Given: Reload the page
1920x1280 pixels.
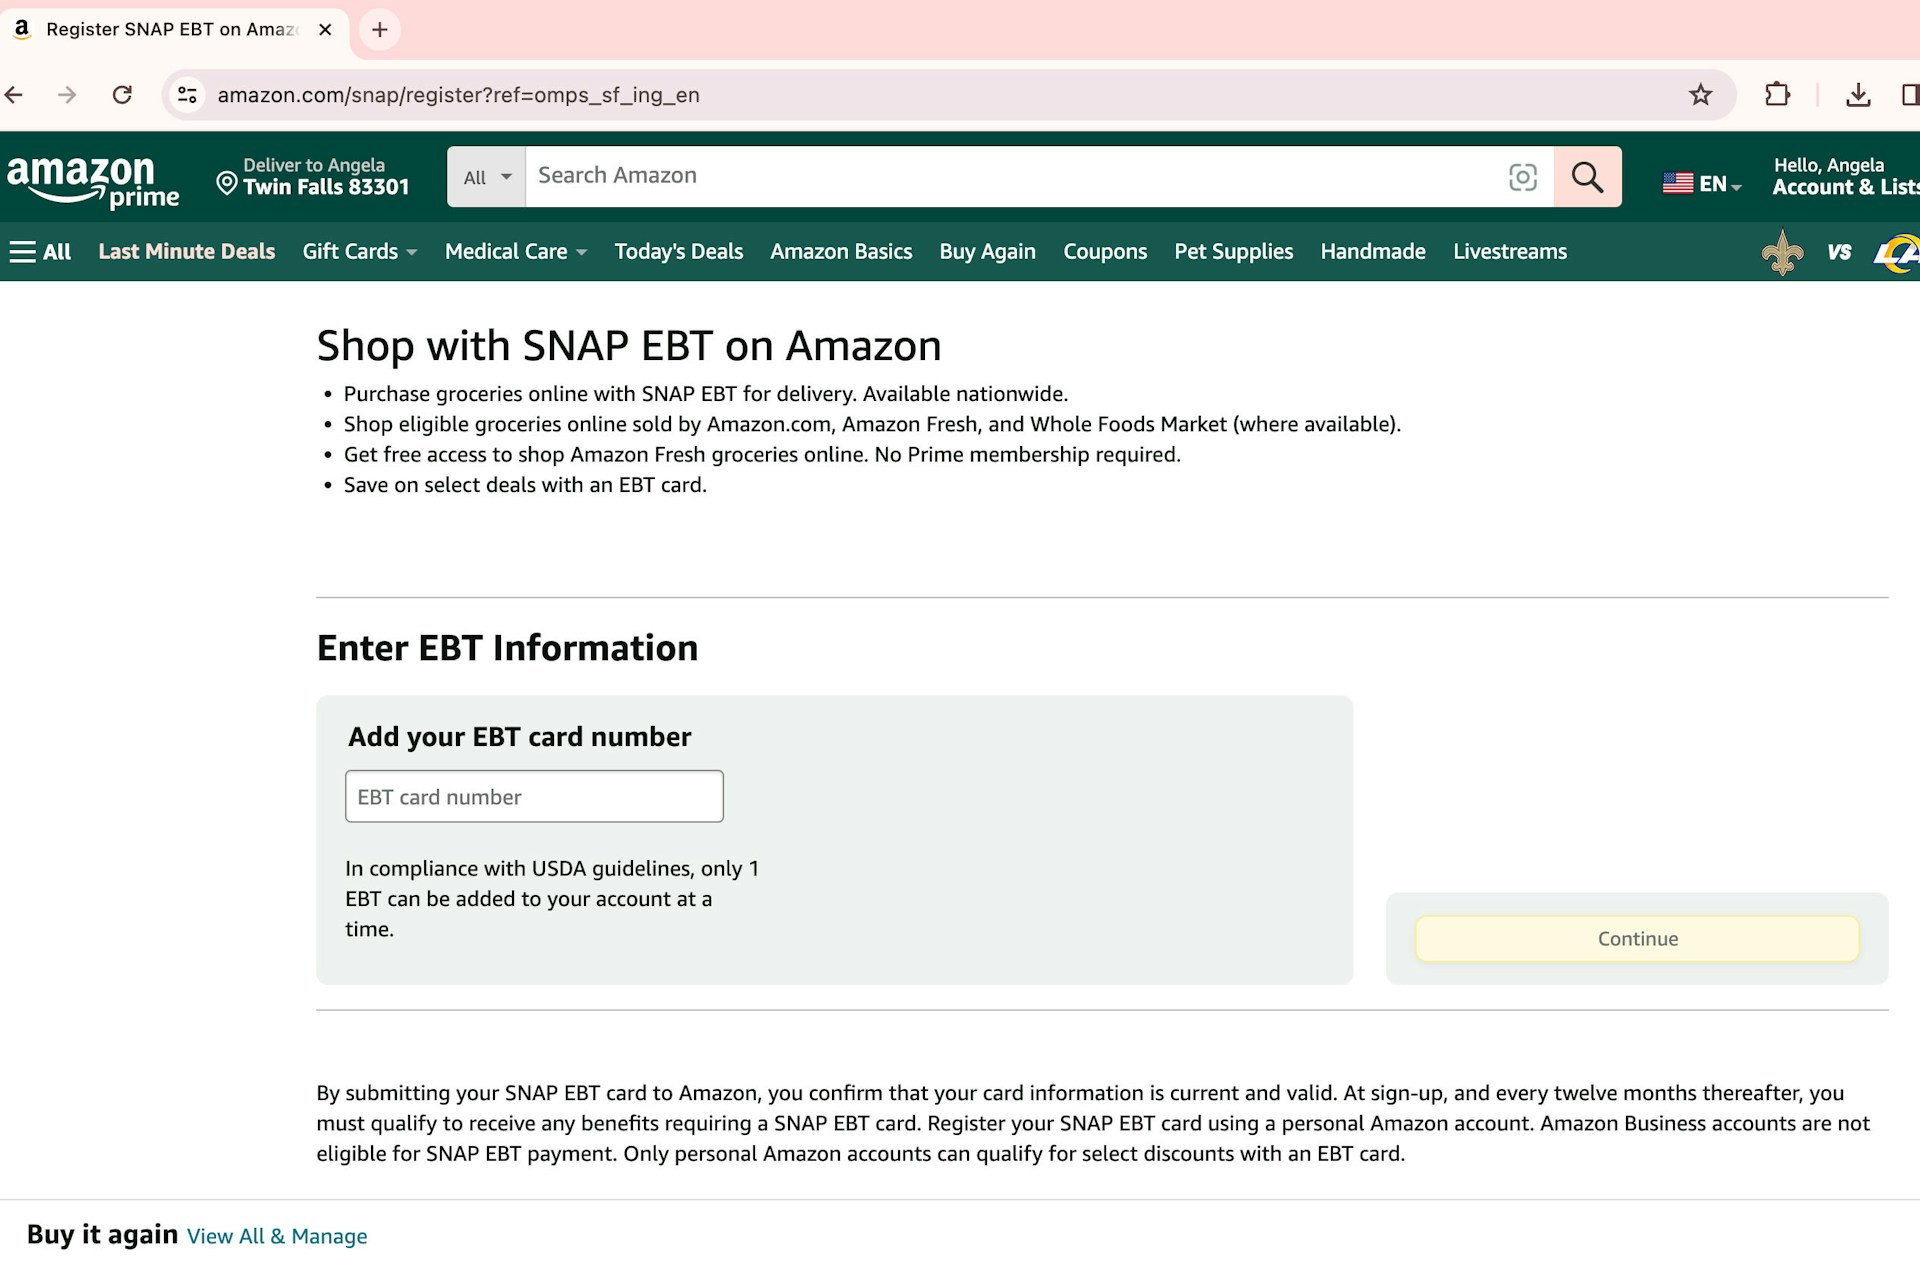Looking at the screenshot, I should tap(122, 94).
